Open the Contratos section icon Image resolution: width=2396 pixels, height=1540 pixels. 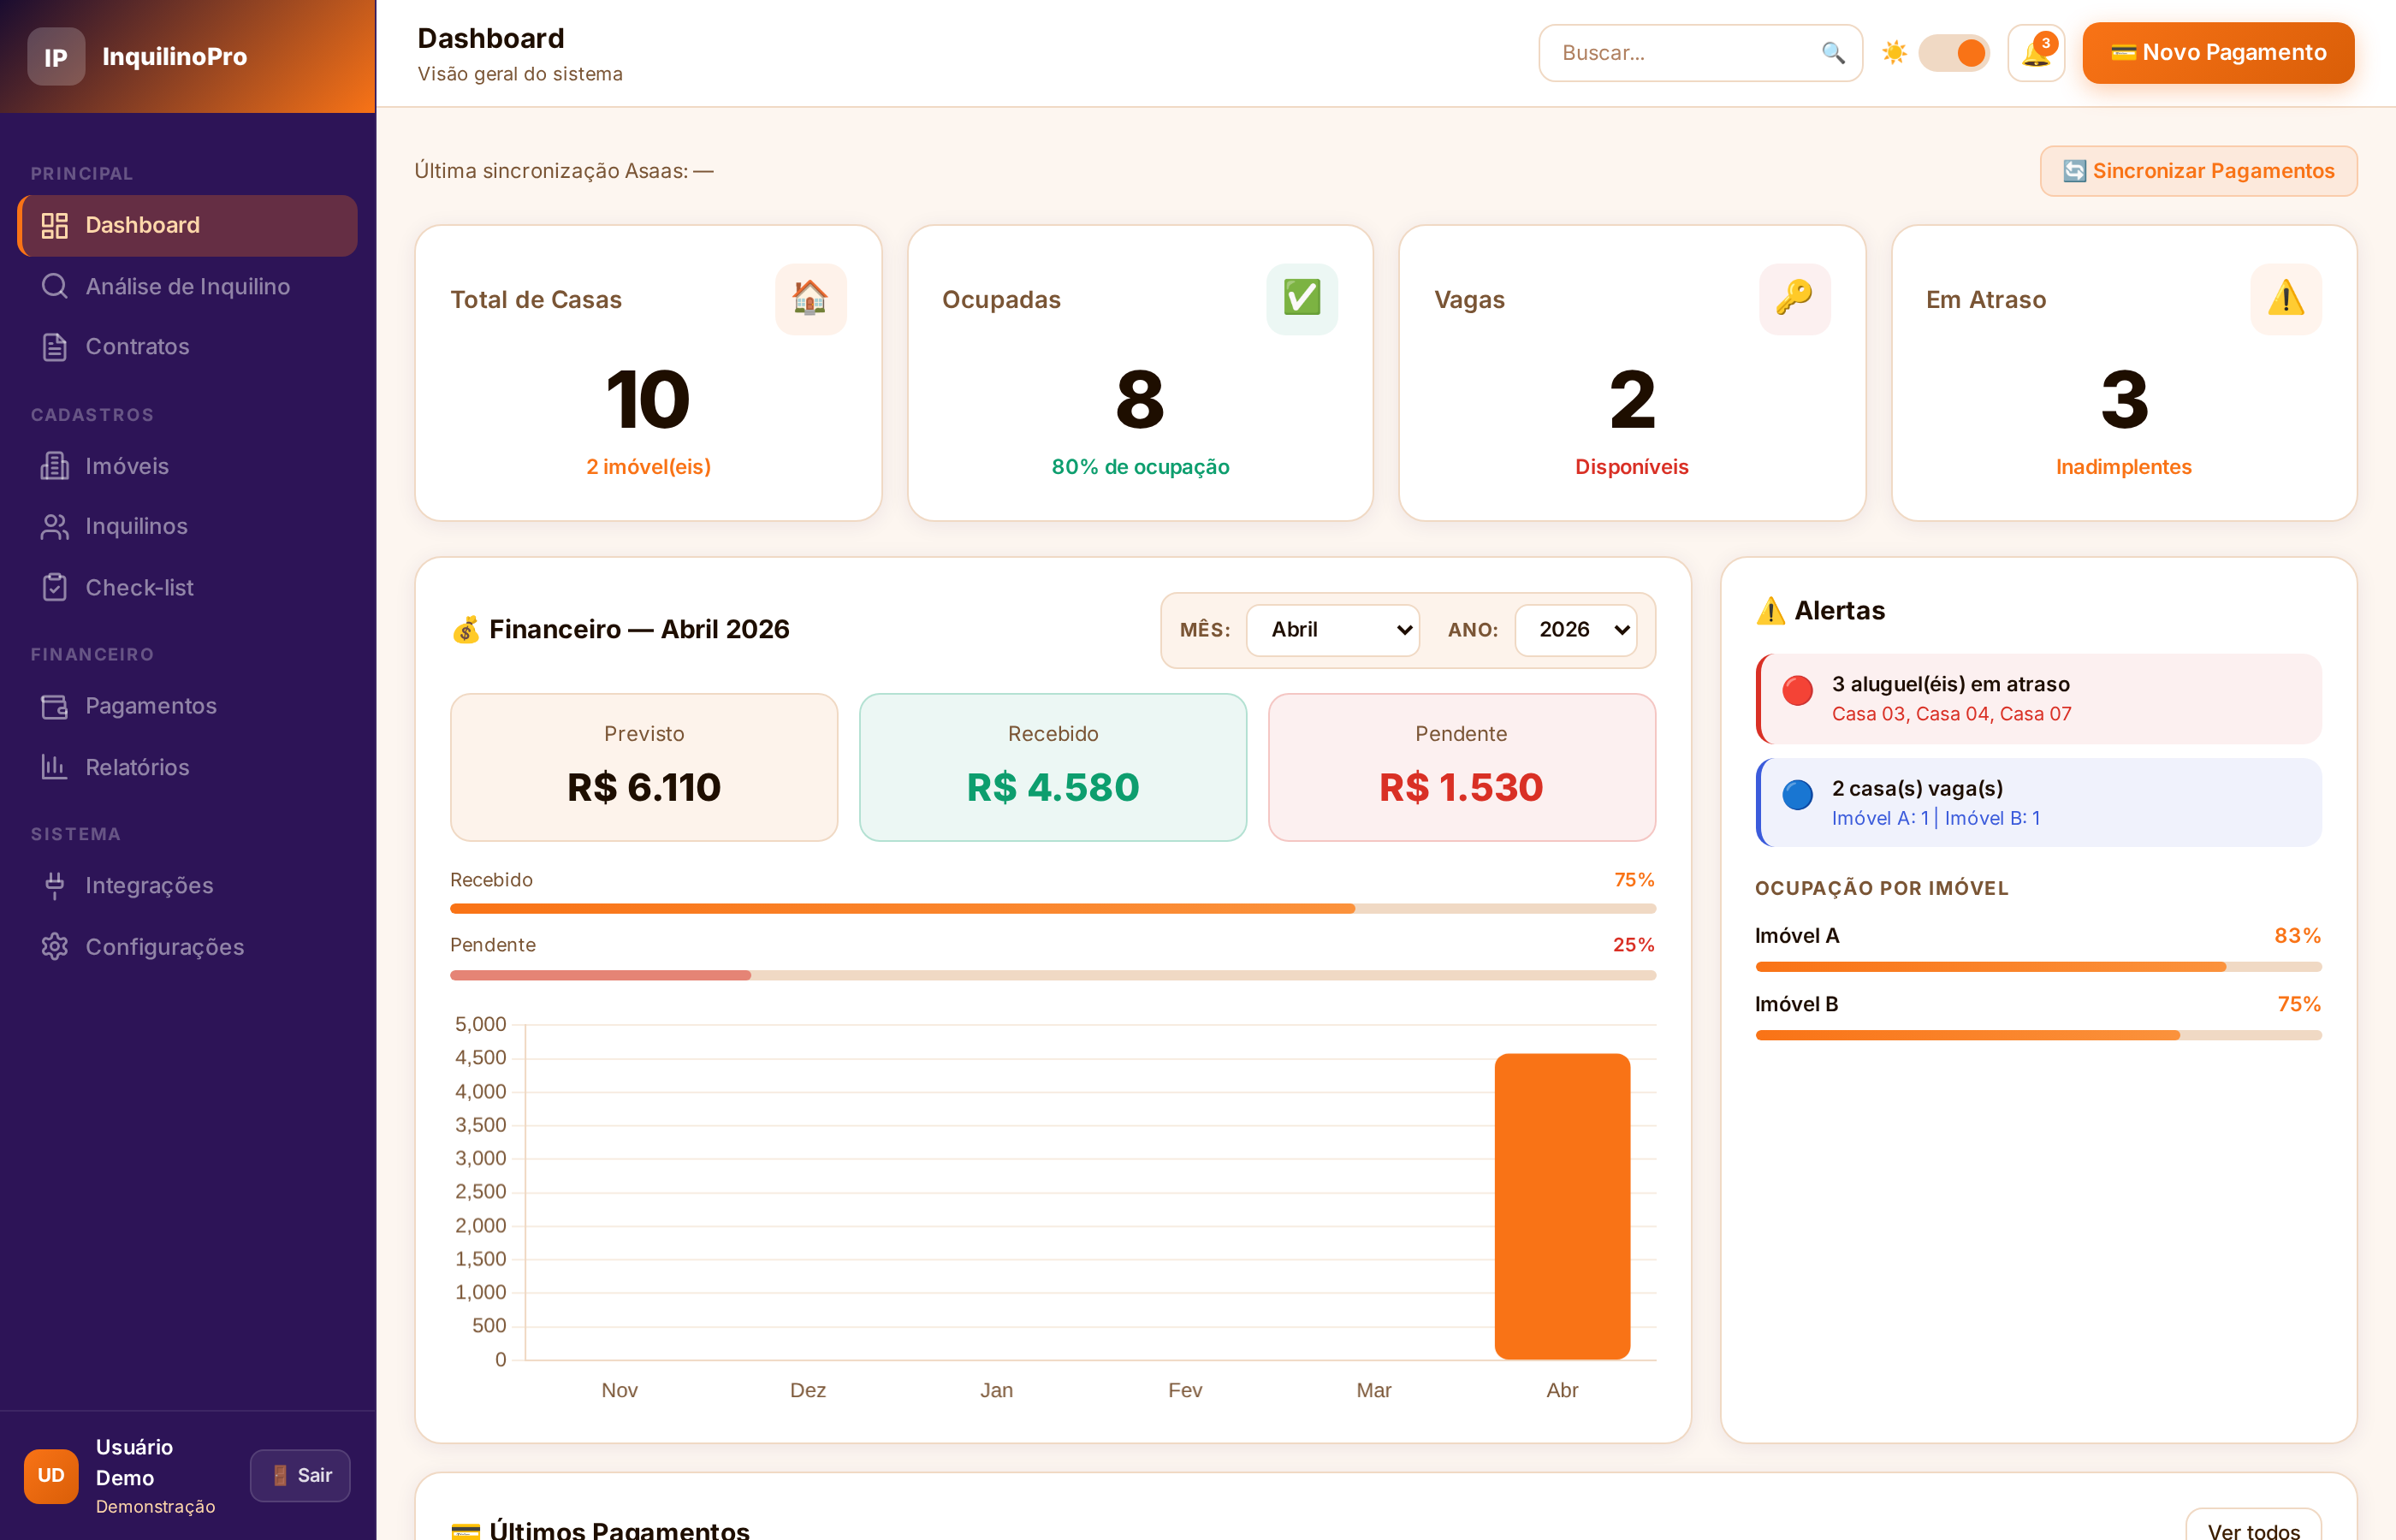[x=54, y=346]
